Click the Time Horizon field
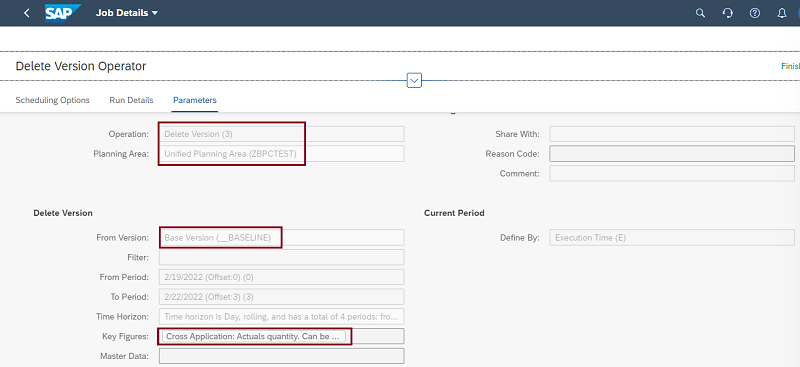Screen dimensions: 800x367 (x=282, y=316)
